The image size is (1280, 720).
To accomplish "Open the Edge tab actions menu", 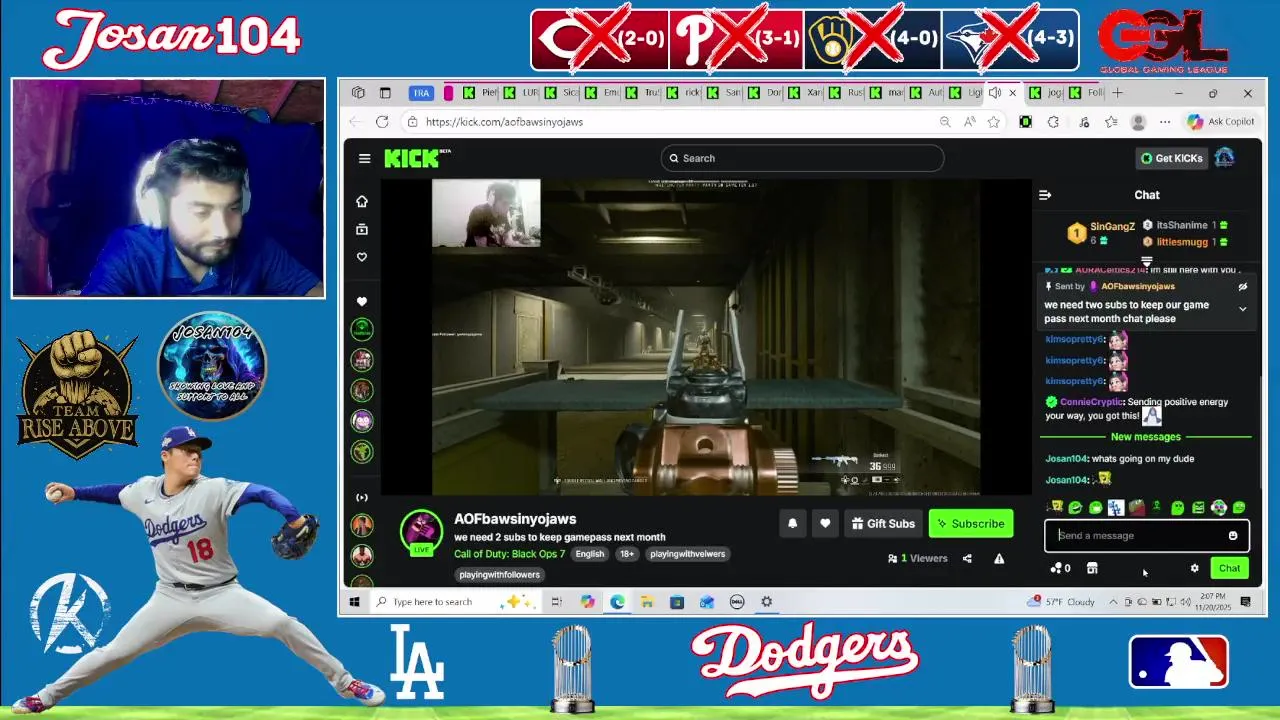I will [385, 93].
